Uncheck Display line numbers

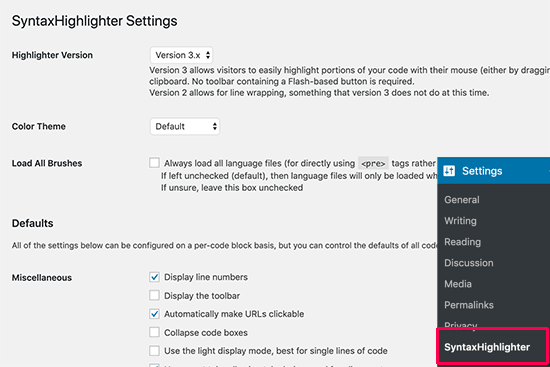154,277
